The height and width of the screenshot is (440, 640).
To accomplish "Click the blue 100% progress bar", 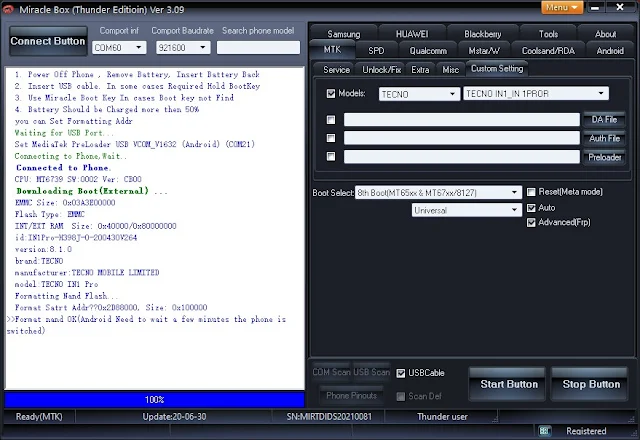I will pos(154,400).
